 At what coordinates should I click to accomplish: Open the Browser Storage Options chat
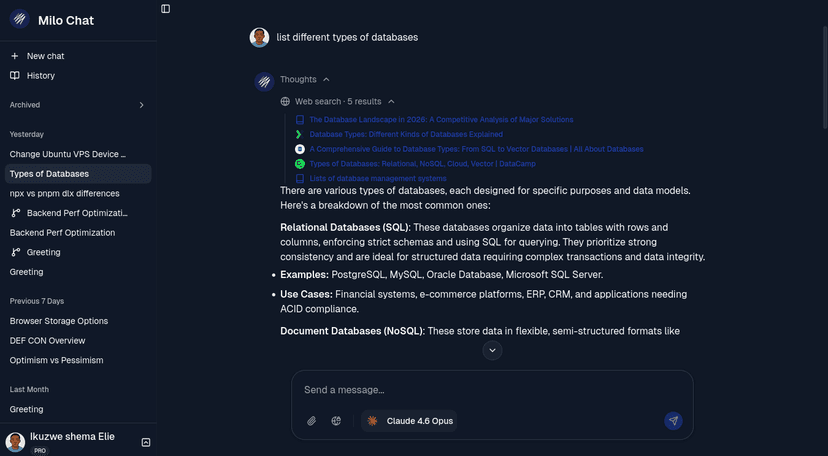(x=59, y=321)
